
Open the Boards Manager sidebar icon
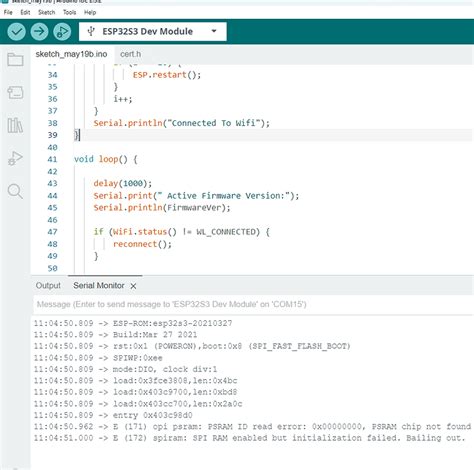pyautogui.click(x=15, y=92)
